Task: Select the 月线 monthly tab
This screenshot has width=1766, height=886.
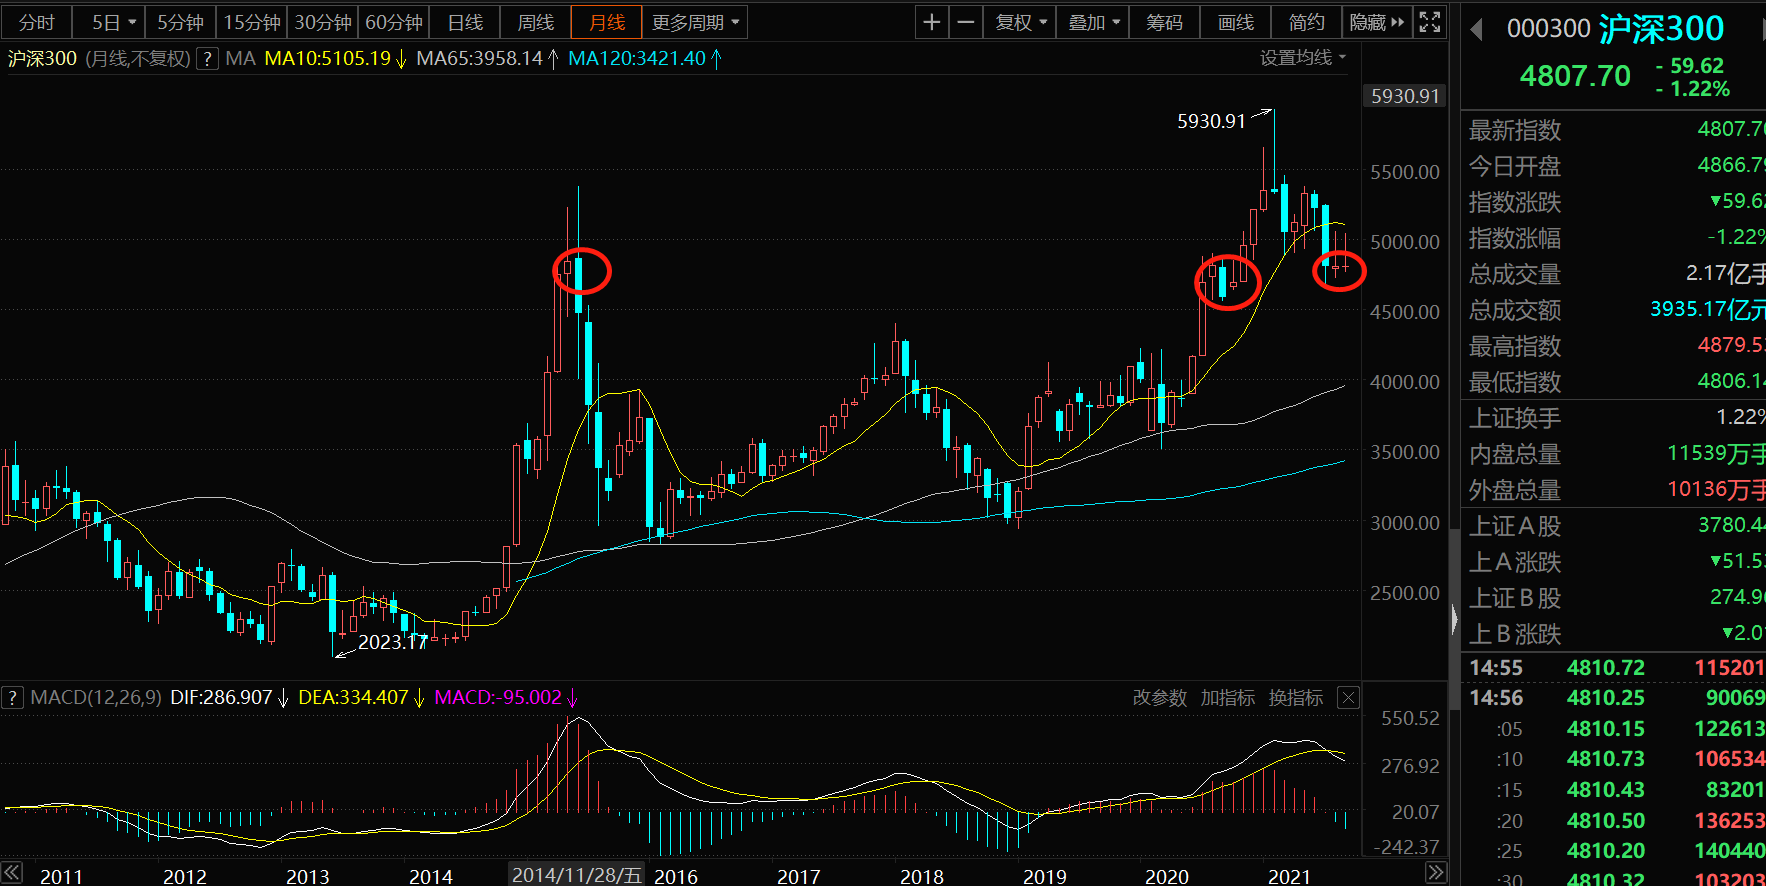Action: 607,22
